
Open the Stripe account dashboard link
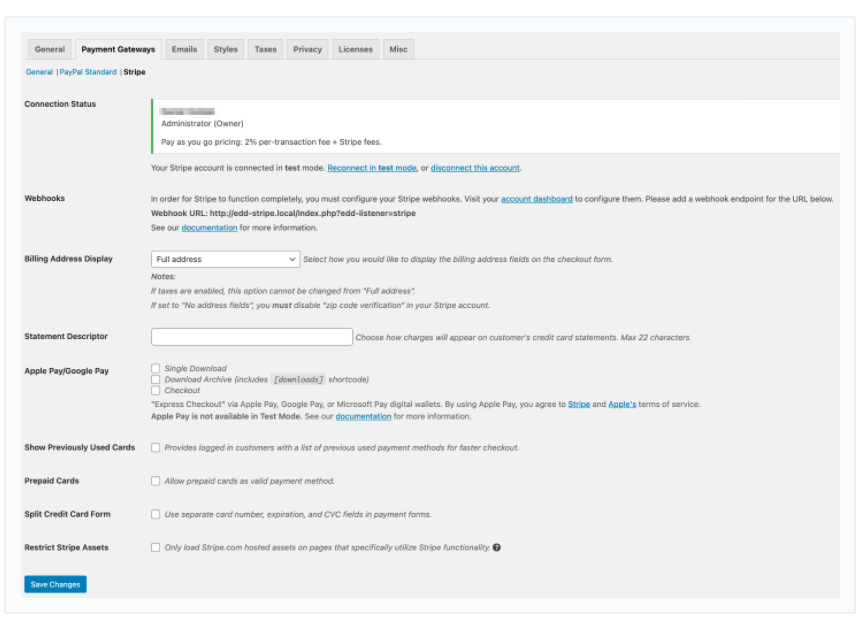click(x=536, y=199)
